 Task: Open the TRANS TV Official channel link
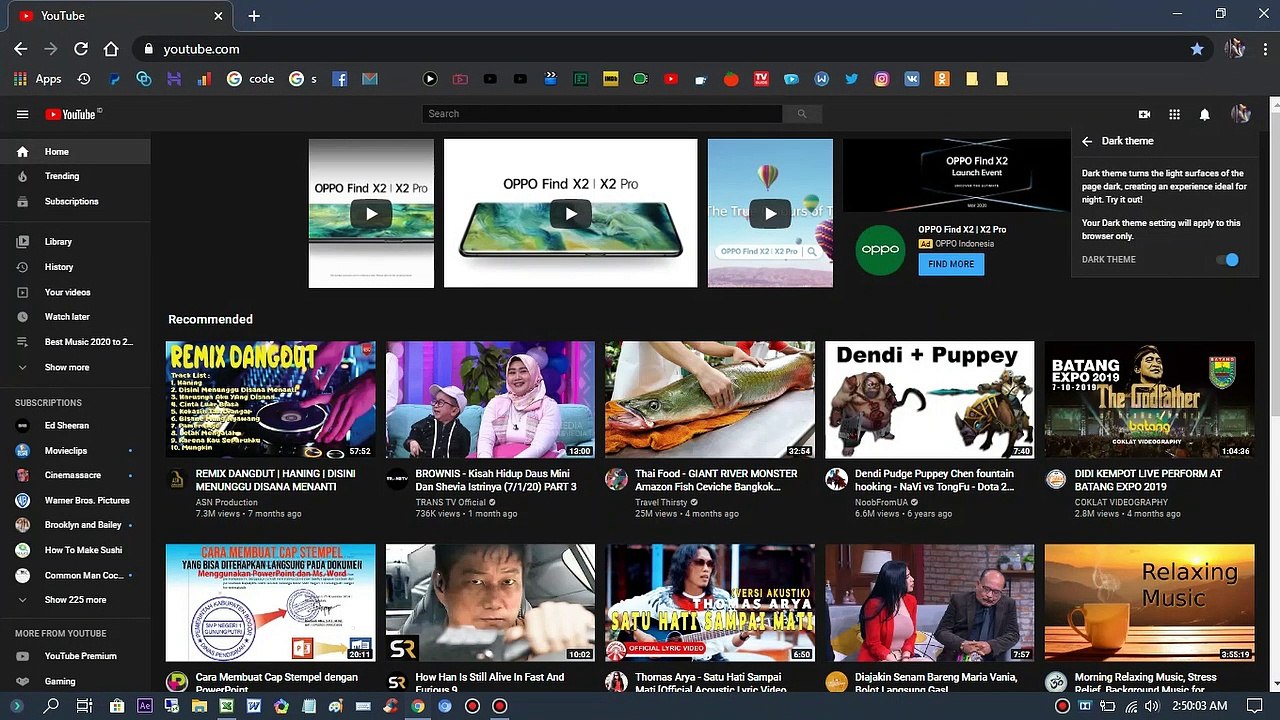click(450, 502)
